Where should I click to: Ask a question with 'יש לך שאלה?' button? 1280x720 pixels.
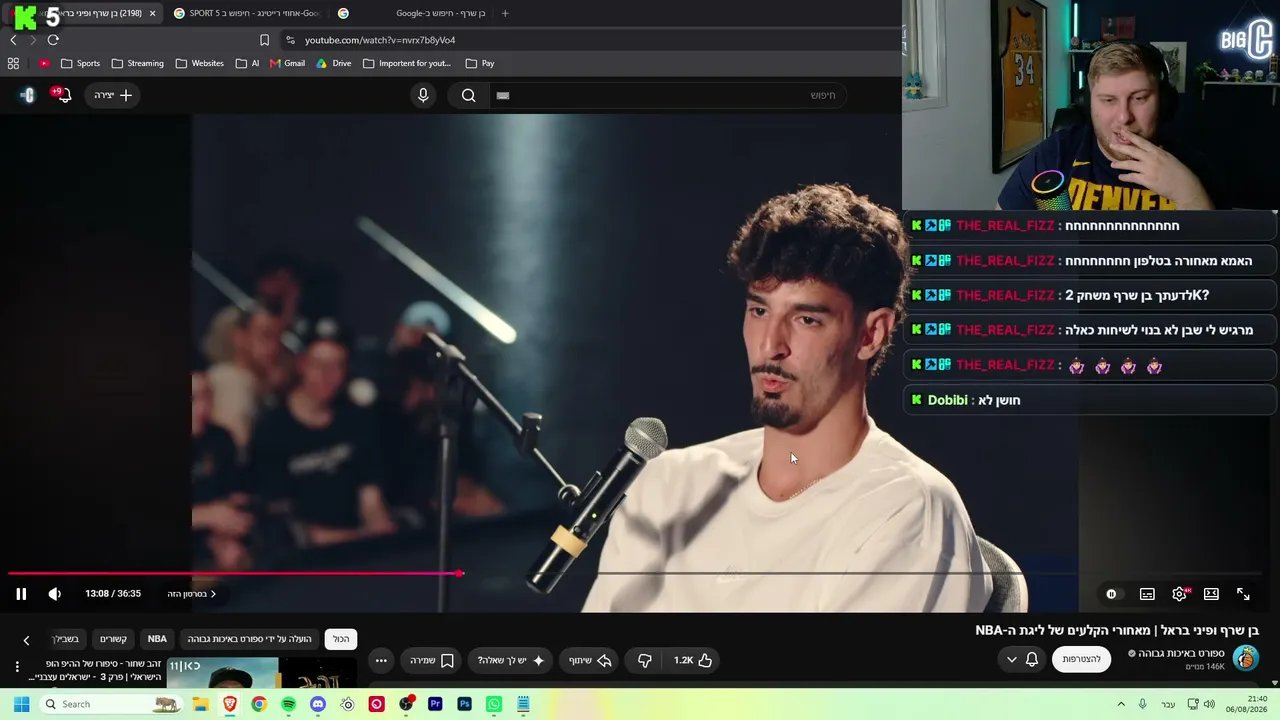coord(511,660)
